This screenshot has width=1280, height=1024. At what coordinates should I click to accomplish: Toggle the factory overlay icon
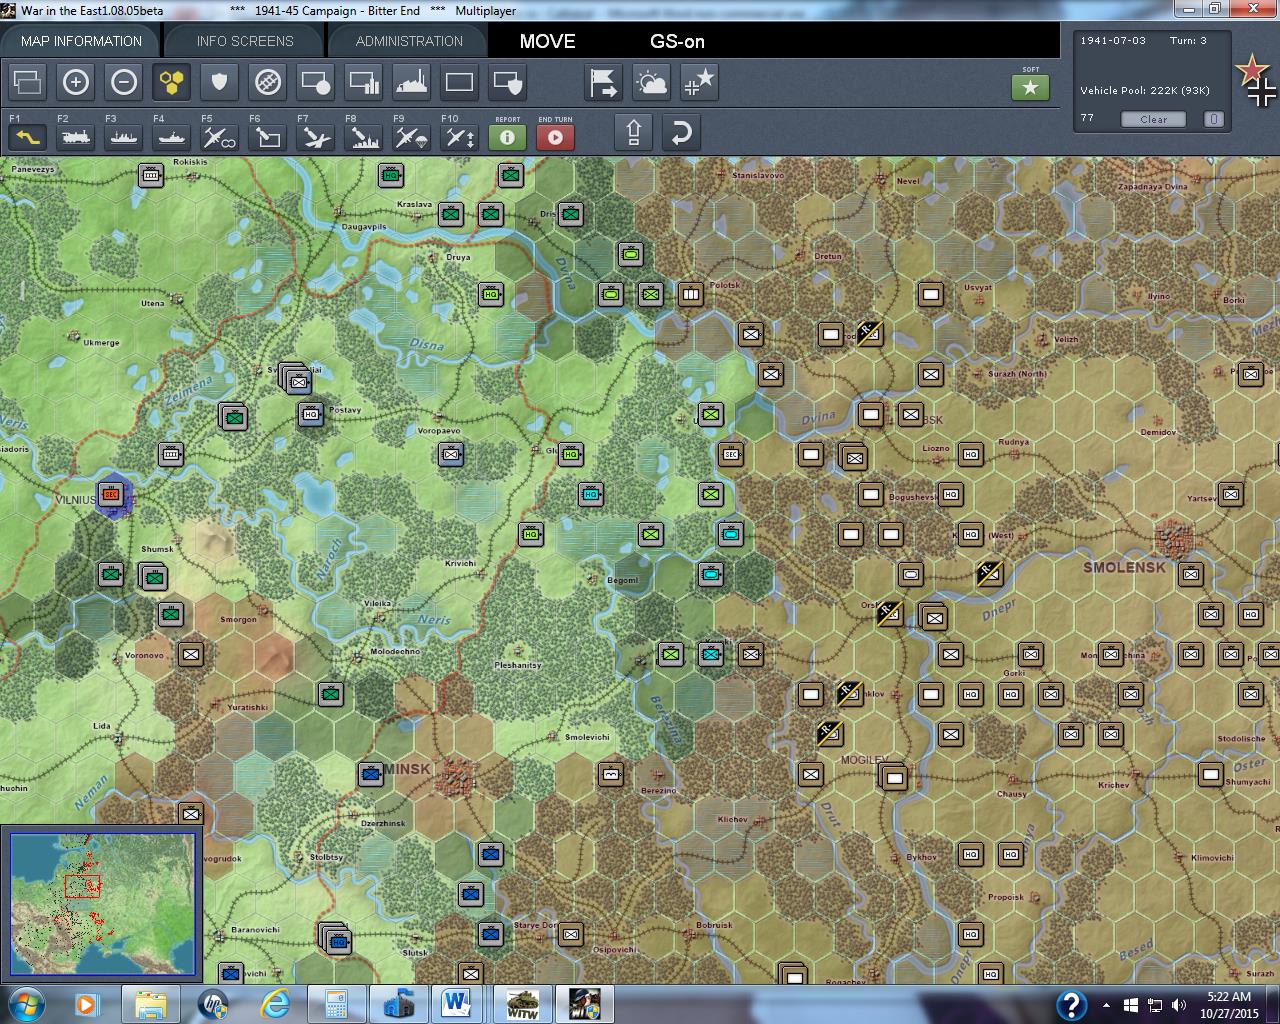[x=412, y=82]
